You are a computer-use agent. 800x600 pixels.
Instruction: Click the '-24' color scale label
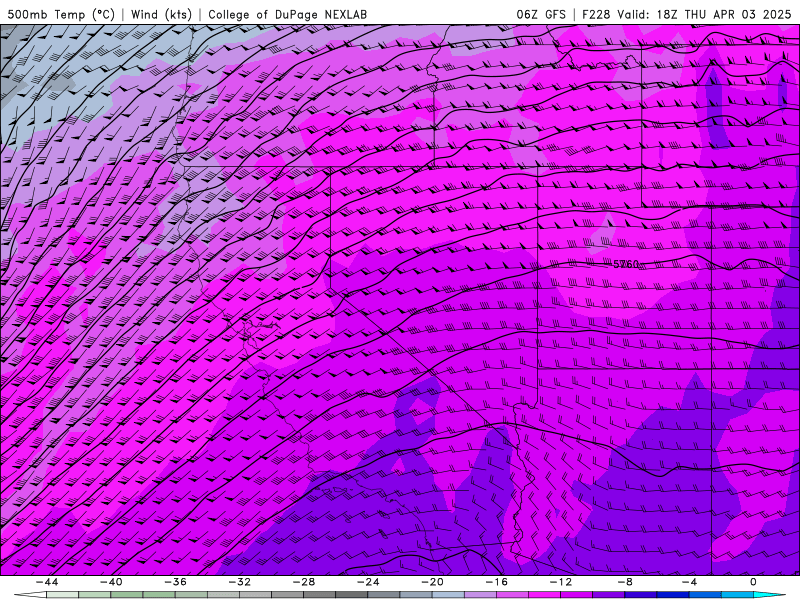click(368, 582)
